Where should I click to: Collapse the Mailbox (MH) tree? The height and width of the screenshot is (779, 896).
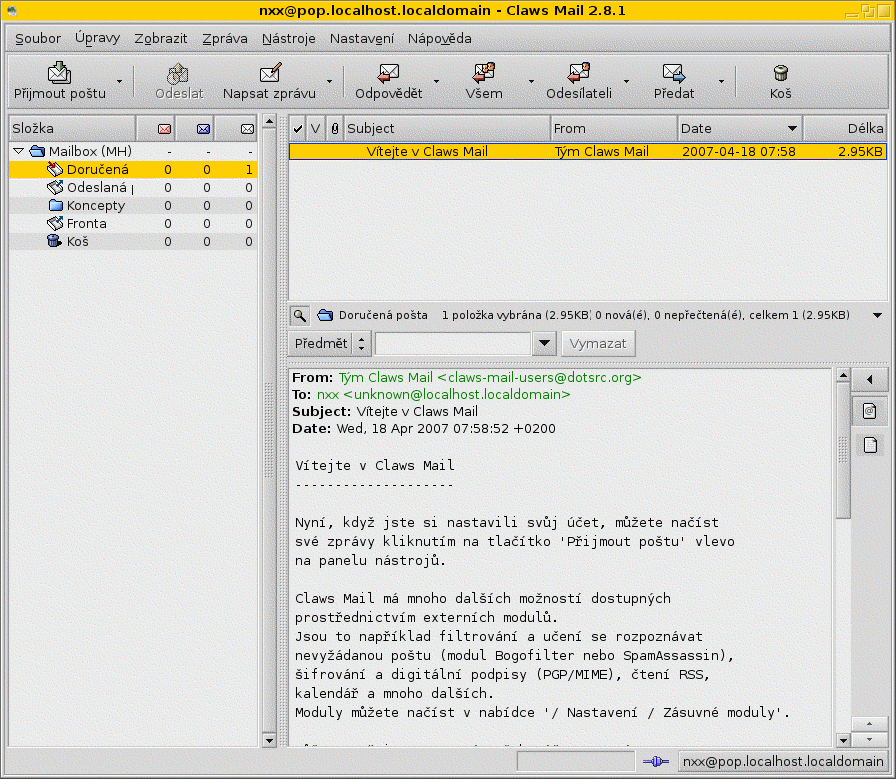pyautogui.click(x=18, y=151)
